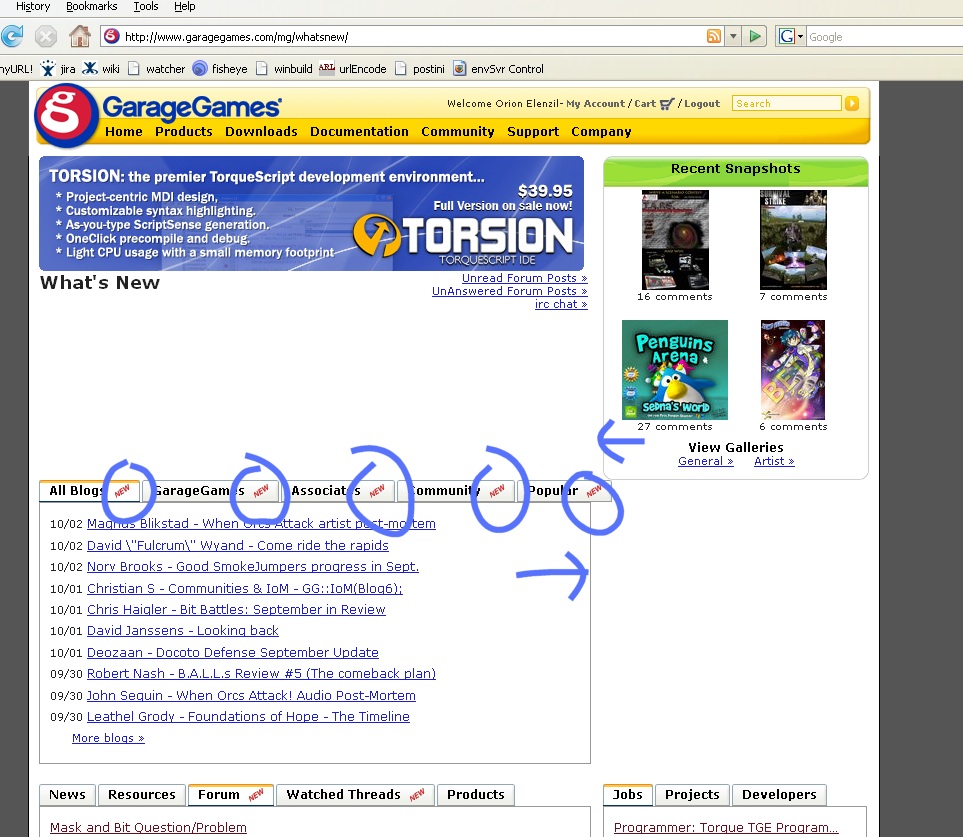Click the yellow site search submit arrow
The image size is (963, 837).
[852, 103]
